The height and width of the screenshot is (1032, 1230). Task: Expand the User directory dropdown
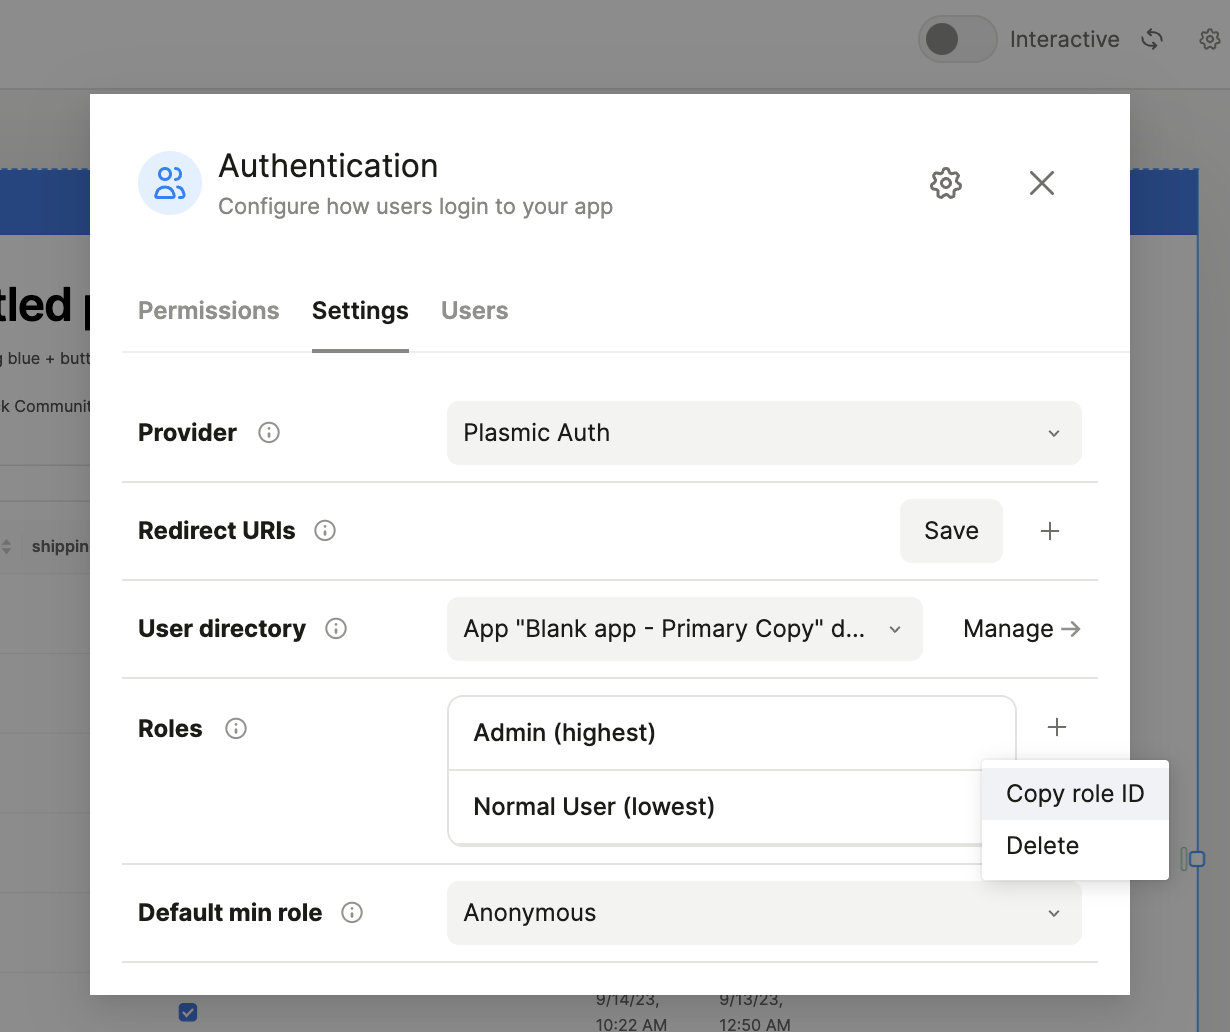pos(684,629)
